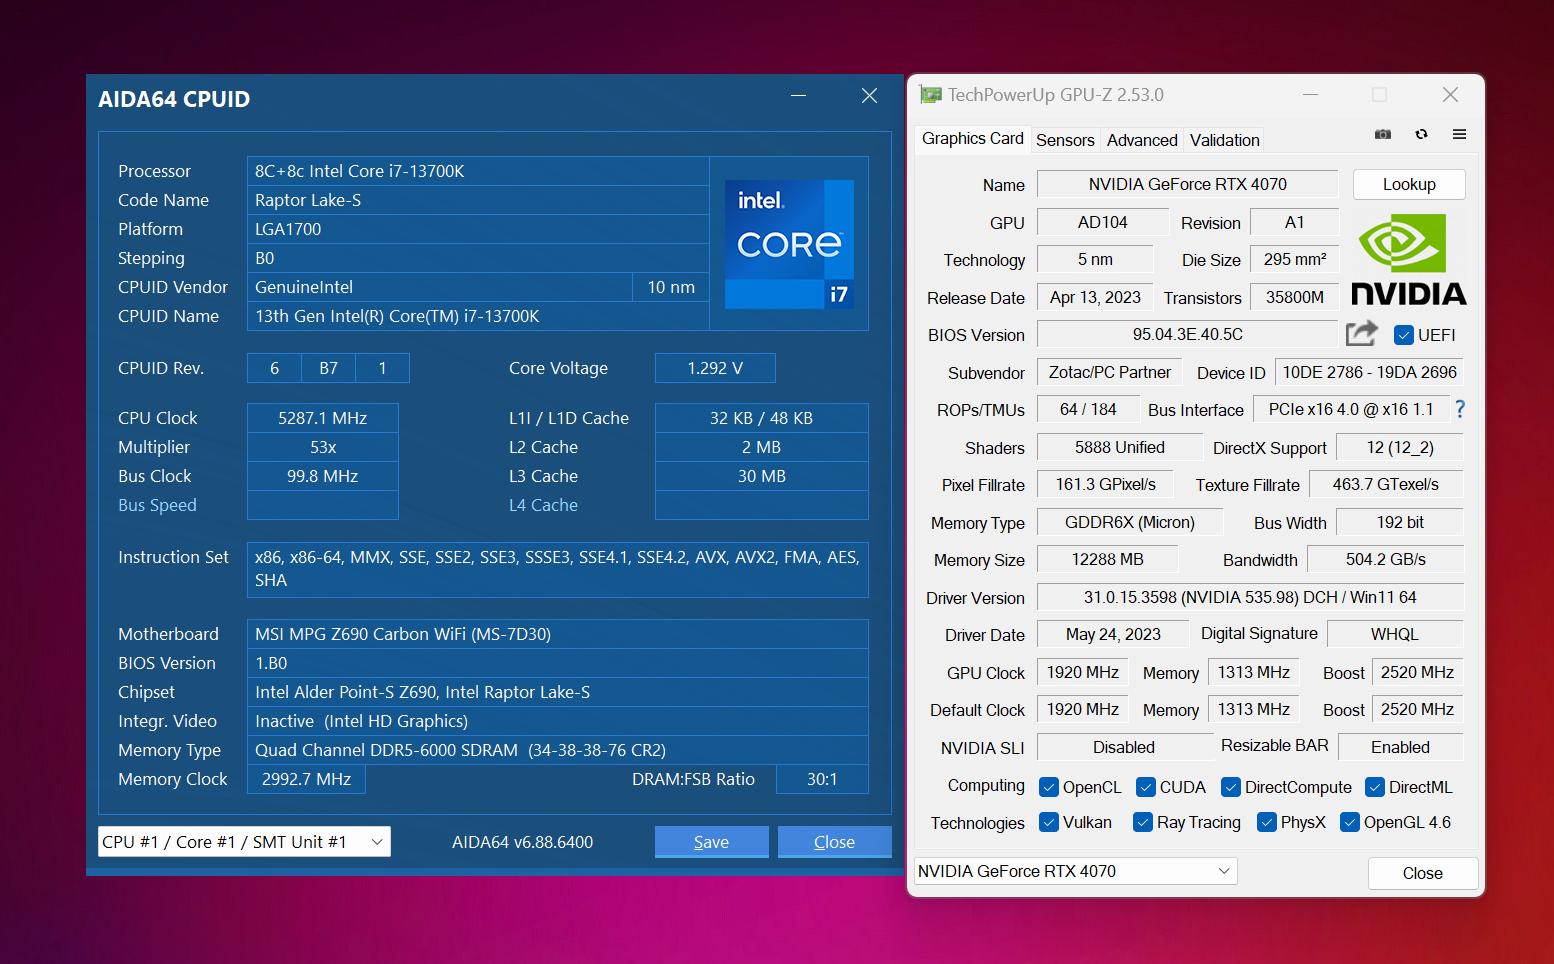Click the Intel Core i7 badge
This screenshot has width=1554, height=964.
click(789, 244)
